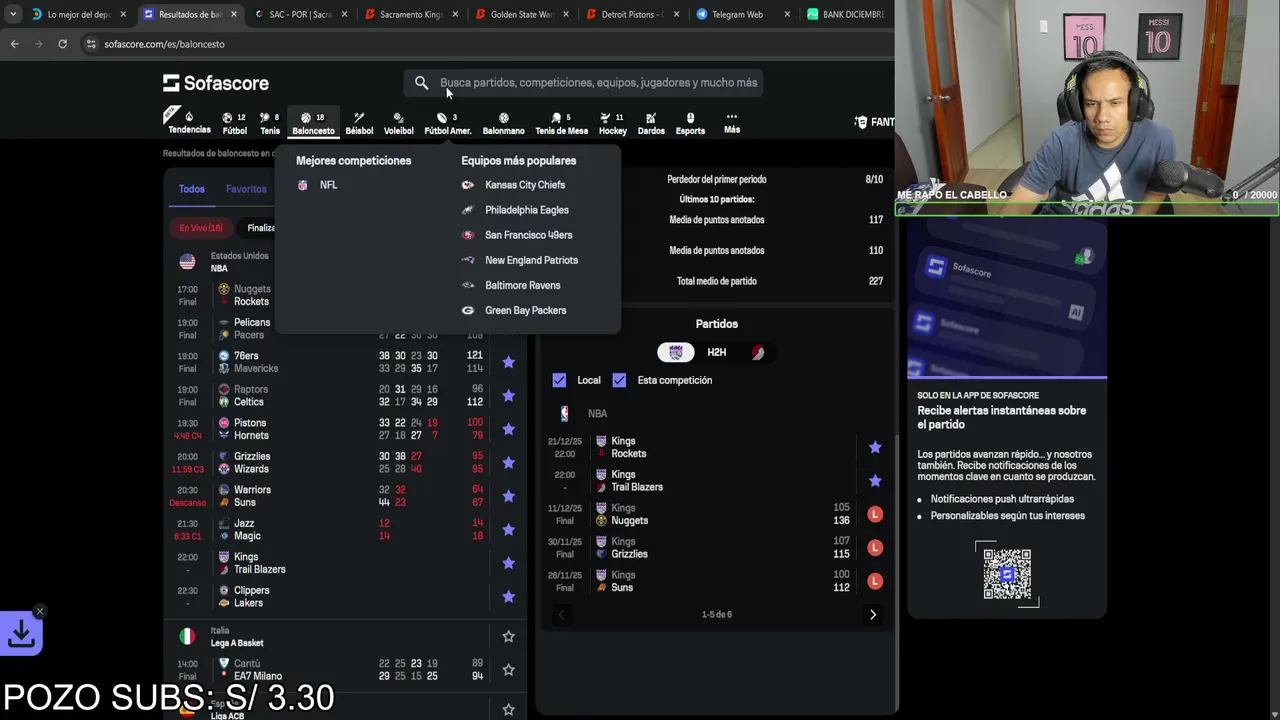Click the blue download overlay icon
This screenshot has width=1280, height=720.
(21, 633)
